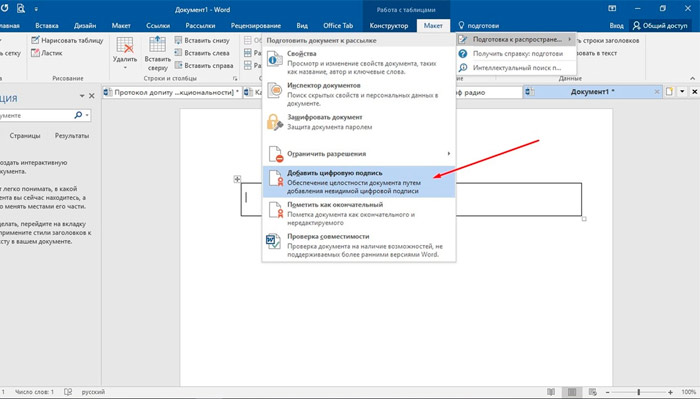Click the Properties (Свойства) document icon
This screenshot has width=700, height=400.
pyautogui.click(x=275, y=60)
